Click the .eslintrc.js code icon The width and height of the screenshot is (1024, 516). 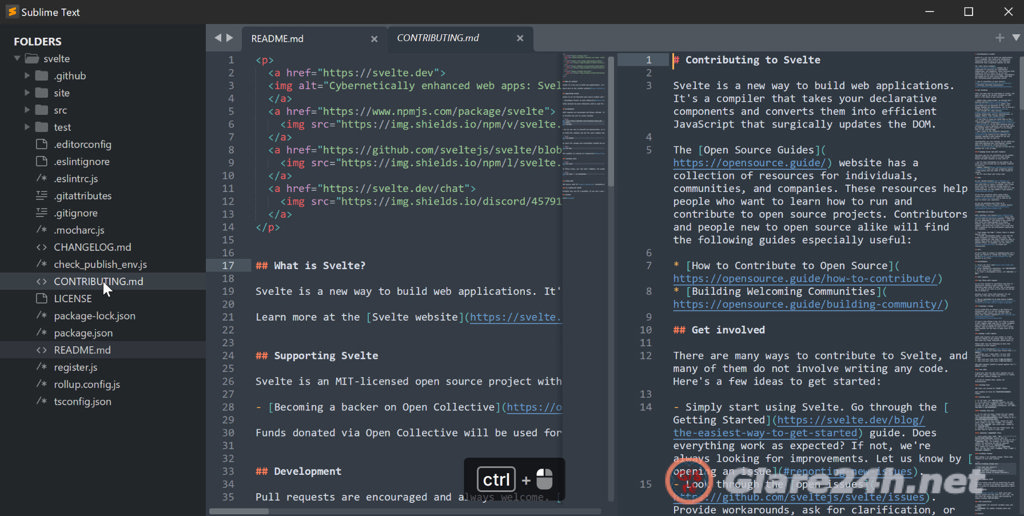[42, 178]
